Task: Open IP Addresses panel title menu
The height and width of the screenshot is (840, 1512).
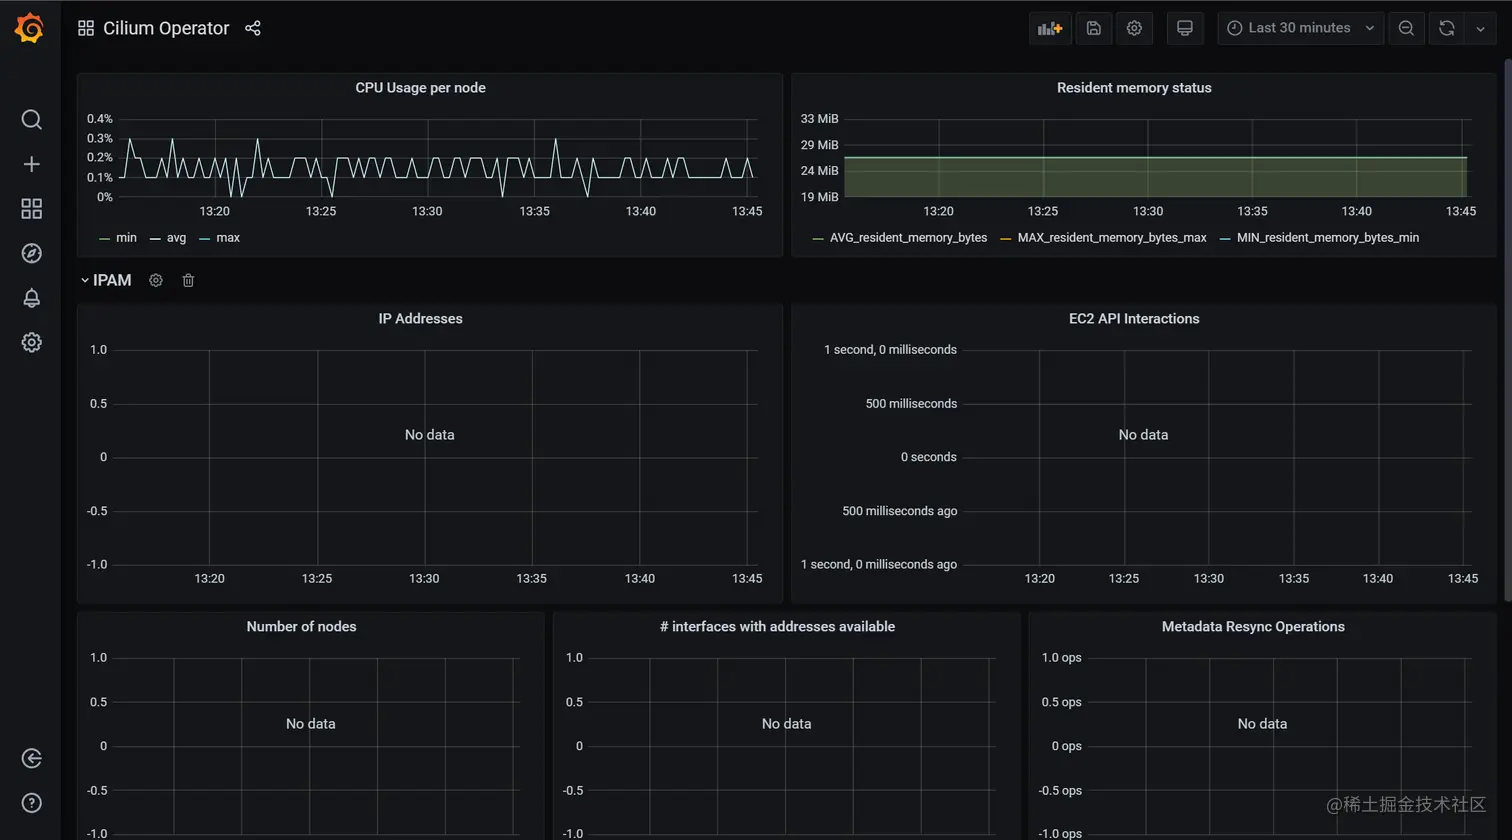Action: point(420,319)
